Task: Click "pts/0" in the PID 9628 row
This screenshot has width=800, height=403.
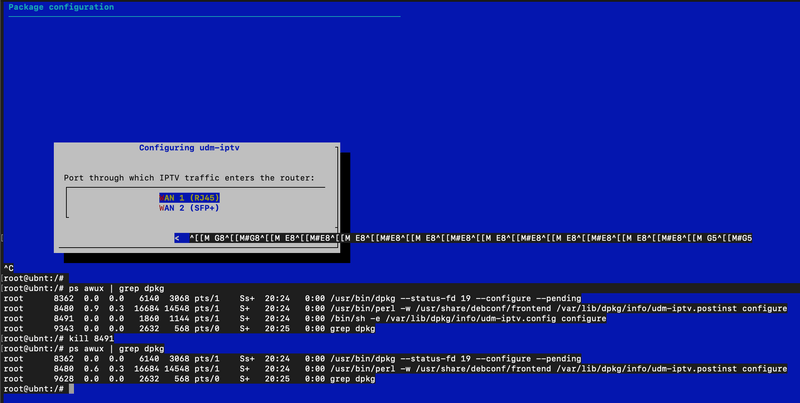Action: point(207,379)
